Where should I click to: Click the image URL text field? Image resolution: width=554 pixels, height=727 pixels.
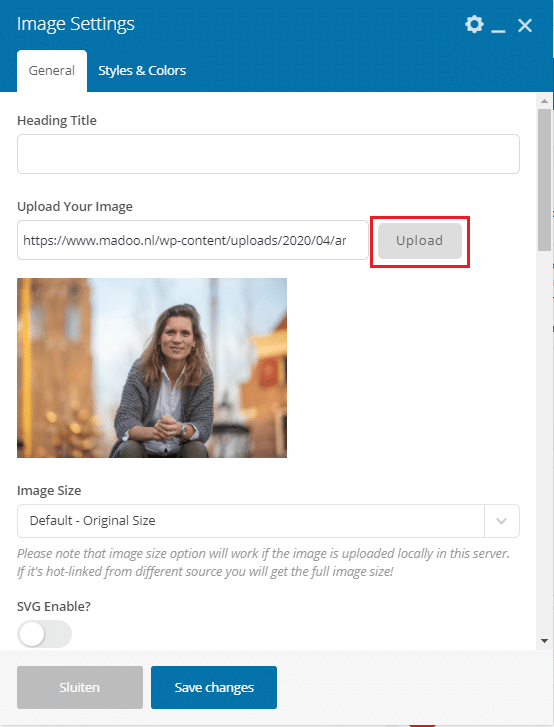pos(193,240)
